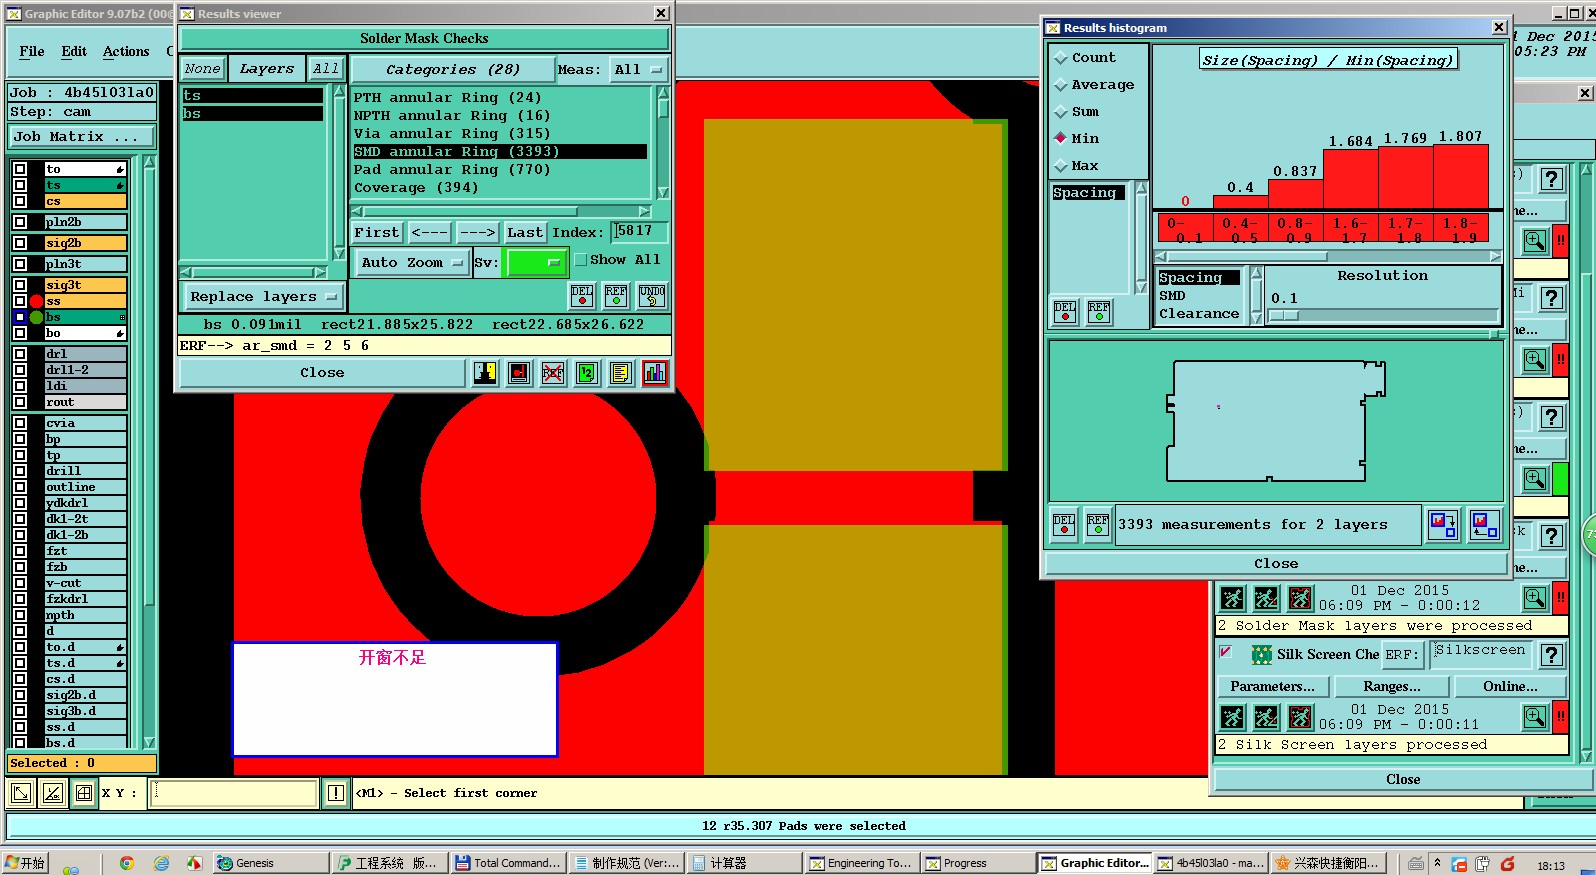
Task: Click the red pad display icon beside Close
Action: (x=519, y=373)
